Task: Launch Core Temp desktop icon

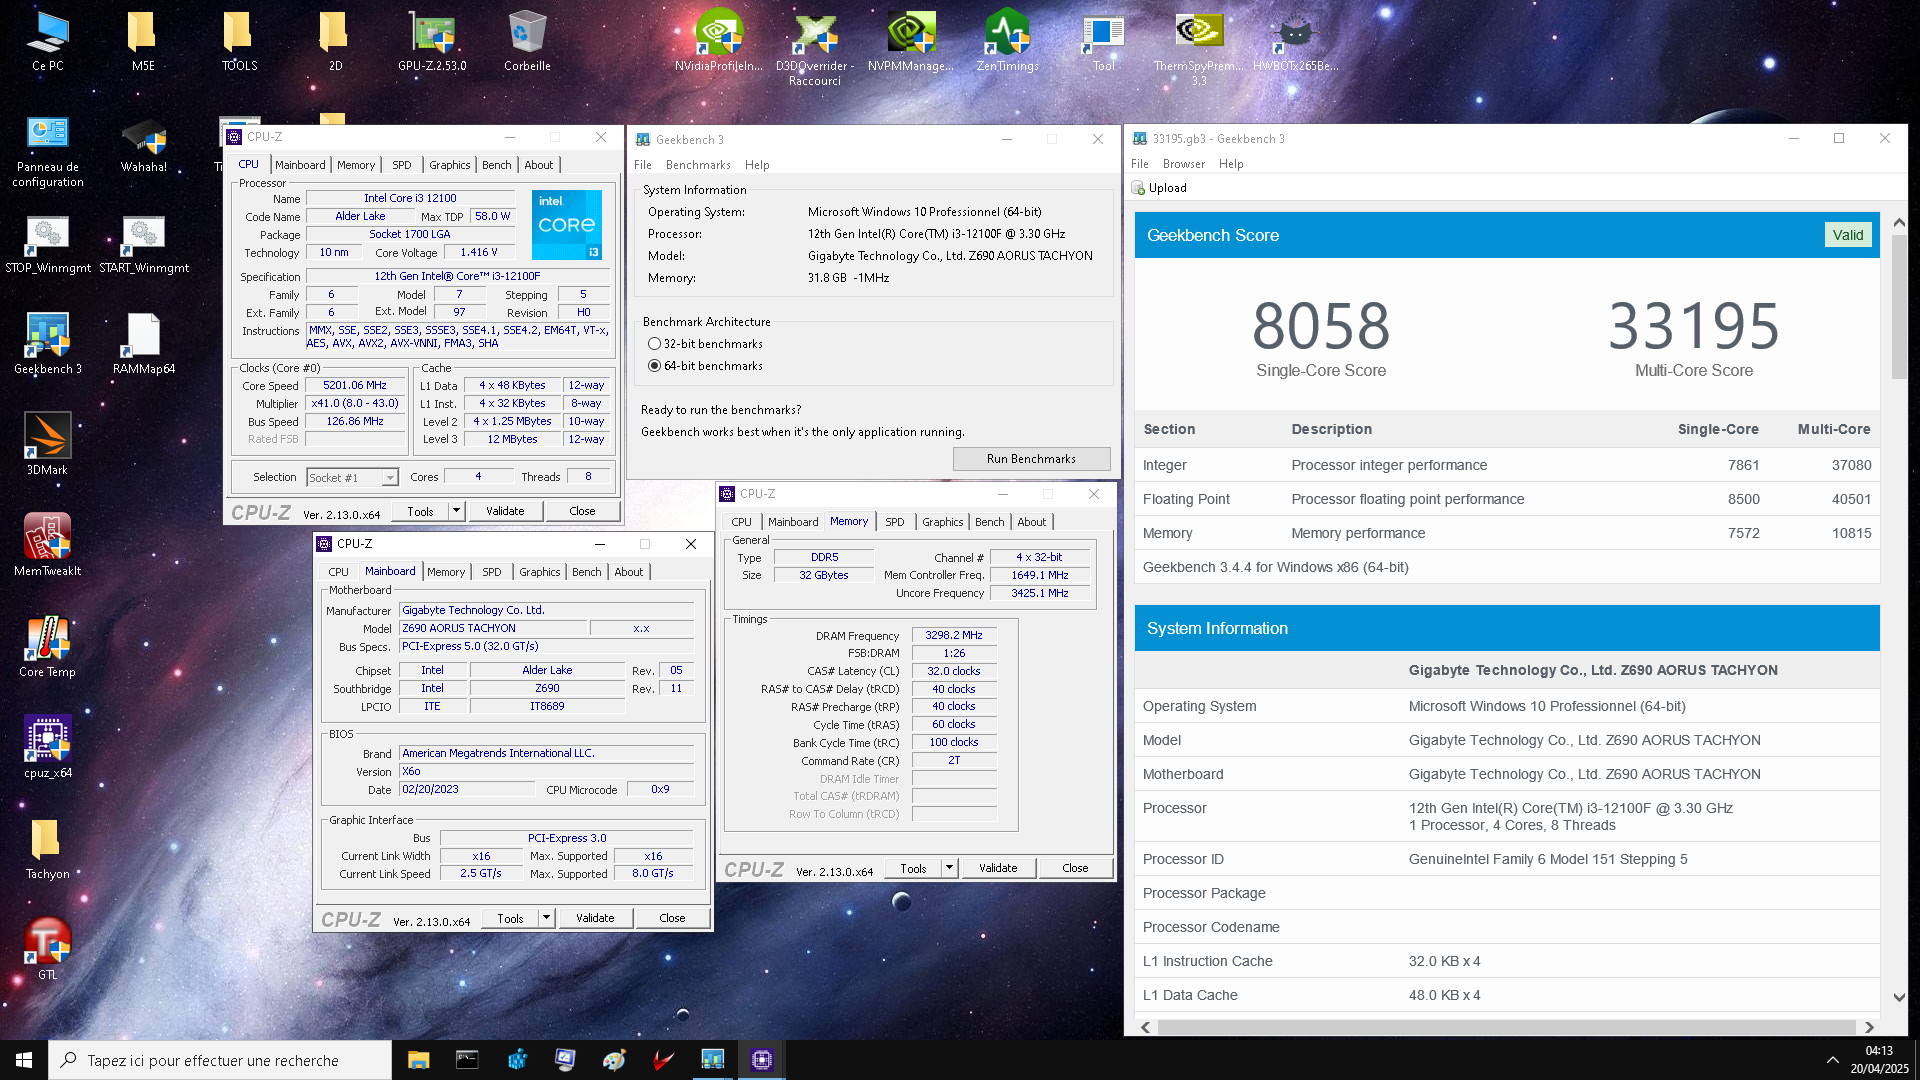Action: (47, 646)
